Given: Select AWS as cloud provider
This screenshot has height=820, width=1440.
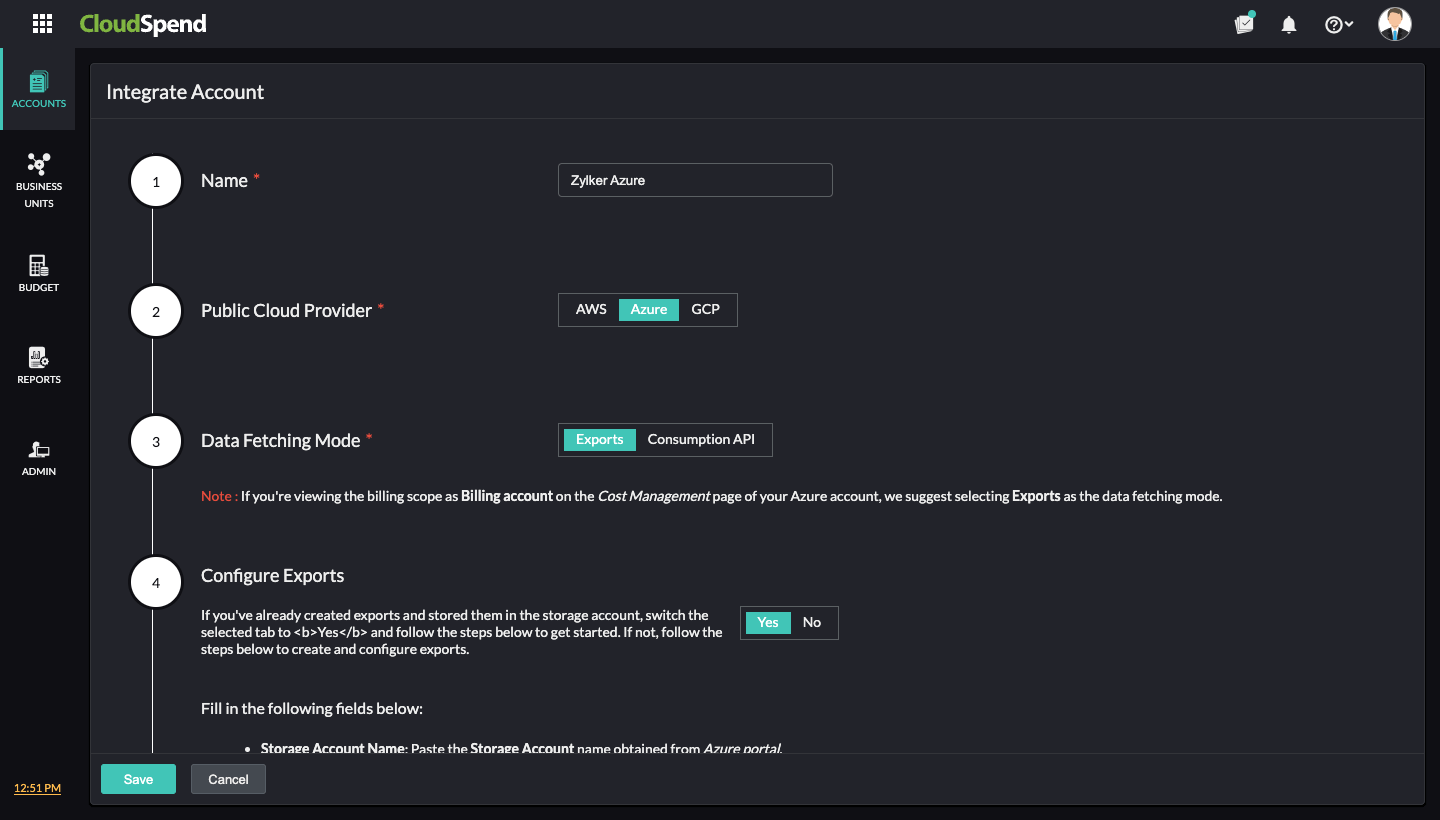Looking at the screenshot, I should click(x=591, y=310).
